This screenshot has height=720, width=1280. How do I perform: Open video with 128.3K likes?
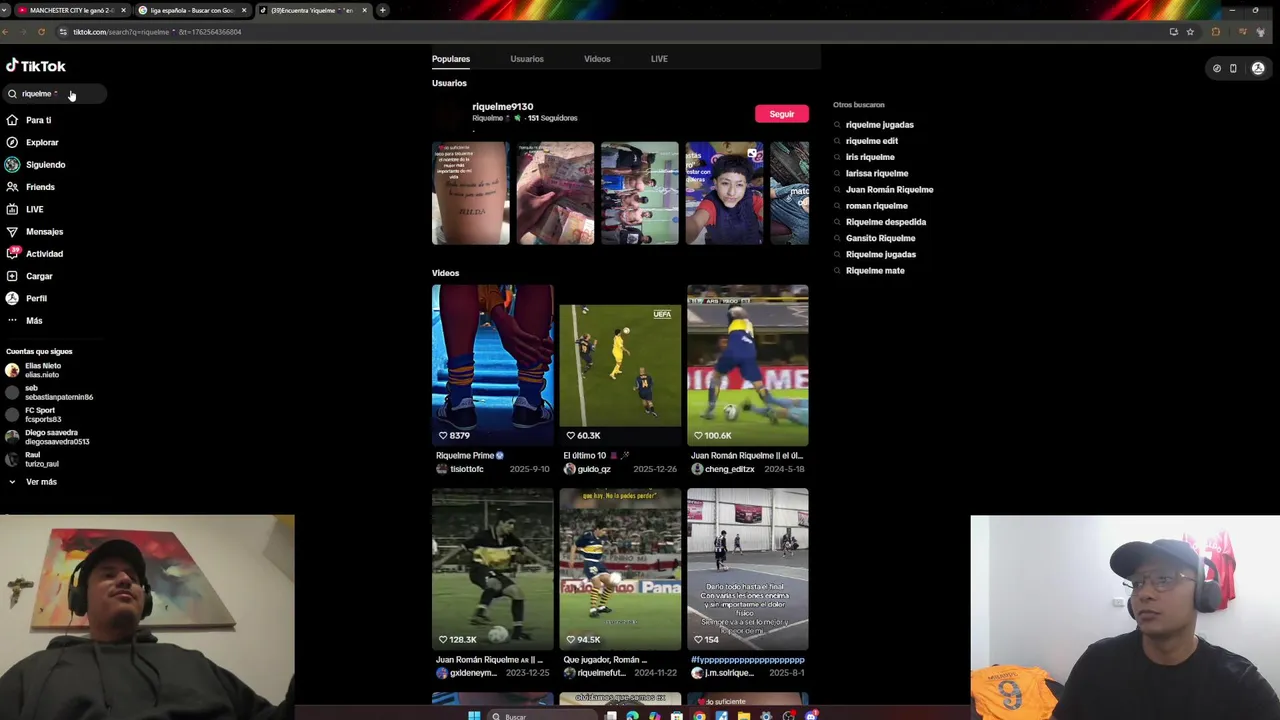click(x=492, y=569)
